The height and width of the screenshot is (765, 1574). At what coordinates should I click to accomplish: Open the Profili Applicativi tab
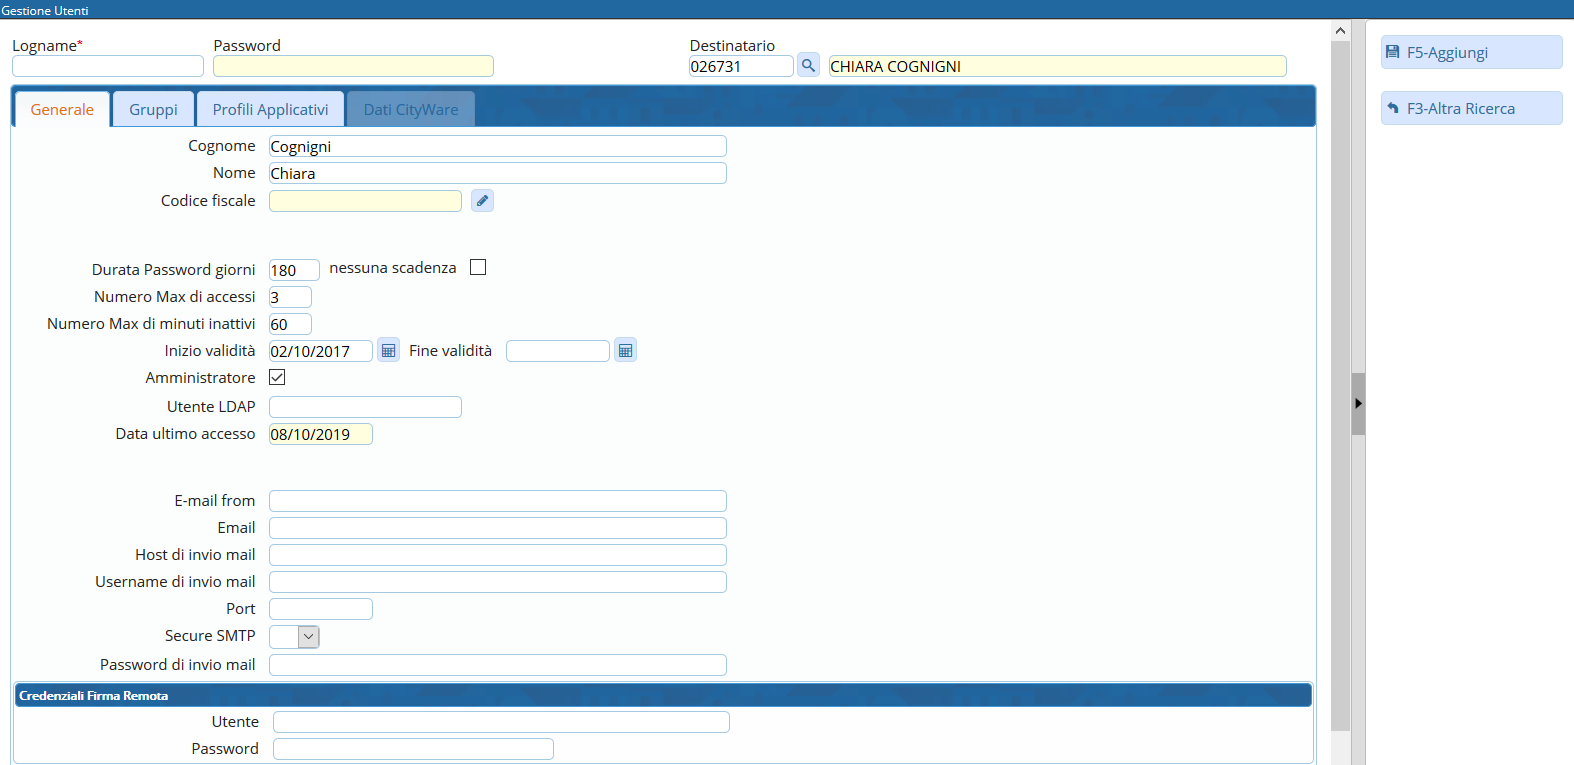point(270,110)
